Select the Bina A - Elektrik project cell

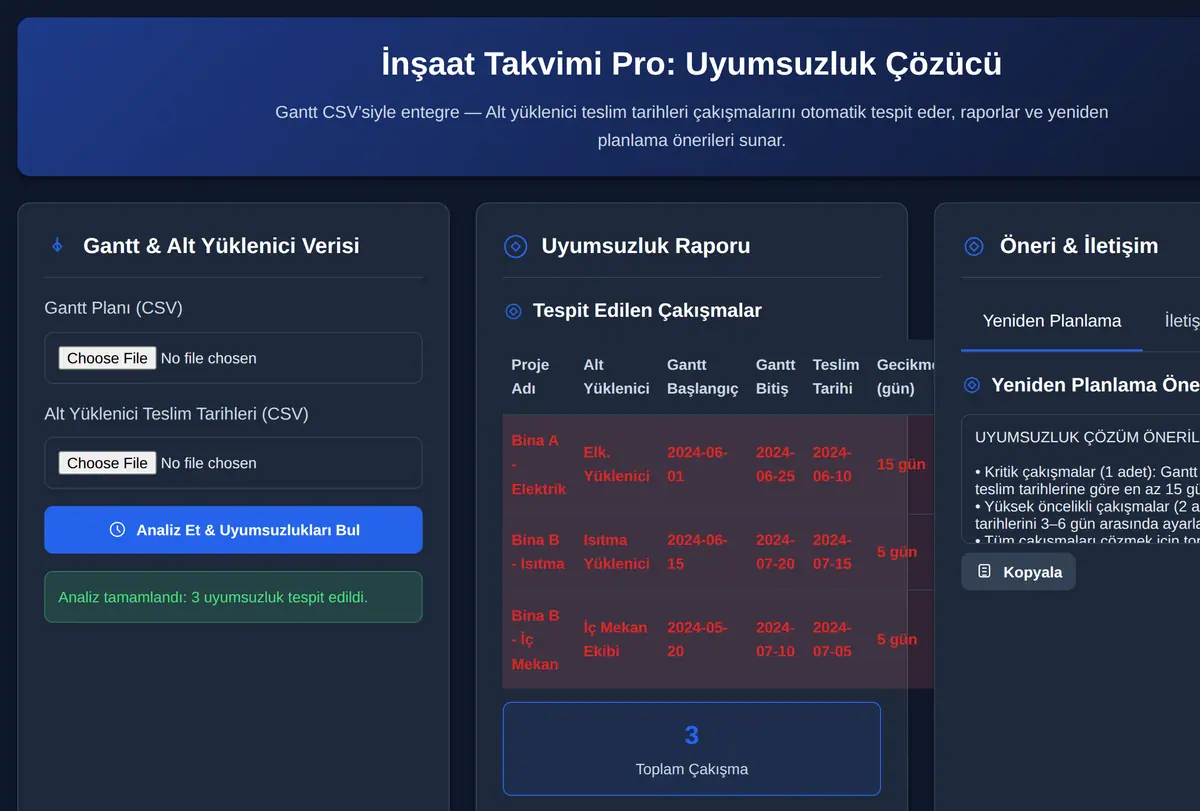coord(539,464)
